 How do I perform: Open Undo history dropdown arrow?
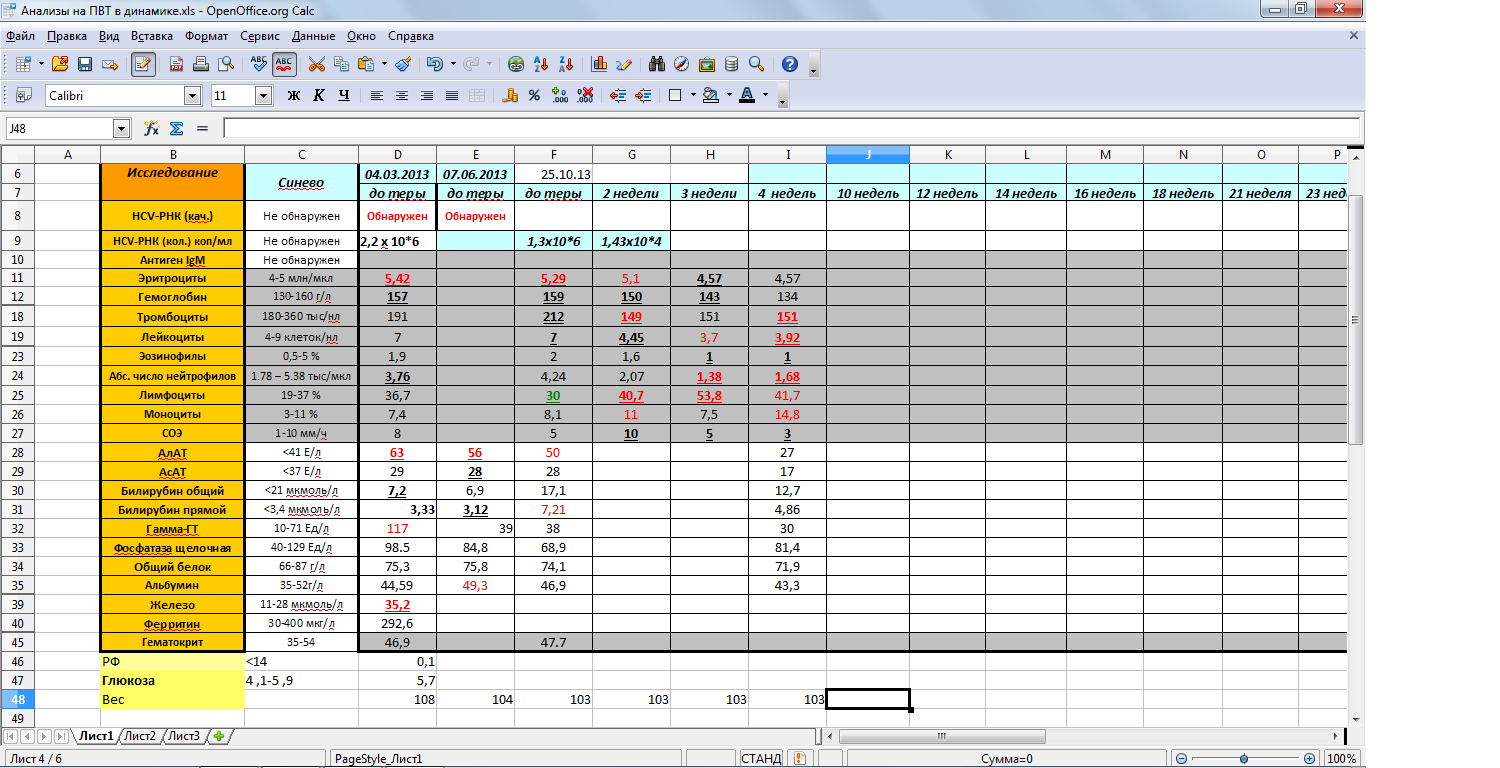tap(453, 64)
